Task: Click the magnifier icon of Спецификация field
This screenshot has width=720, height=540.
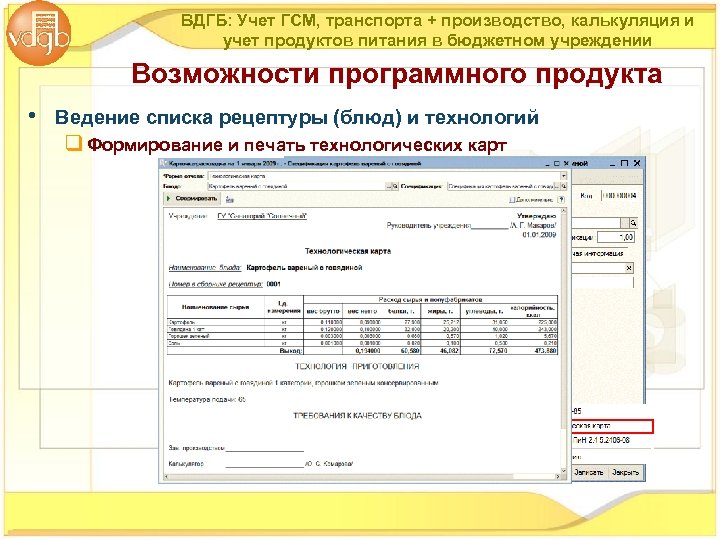Action: click(x=564, y=186)
